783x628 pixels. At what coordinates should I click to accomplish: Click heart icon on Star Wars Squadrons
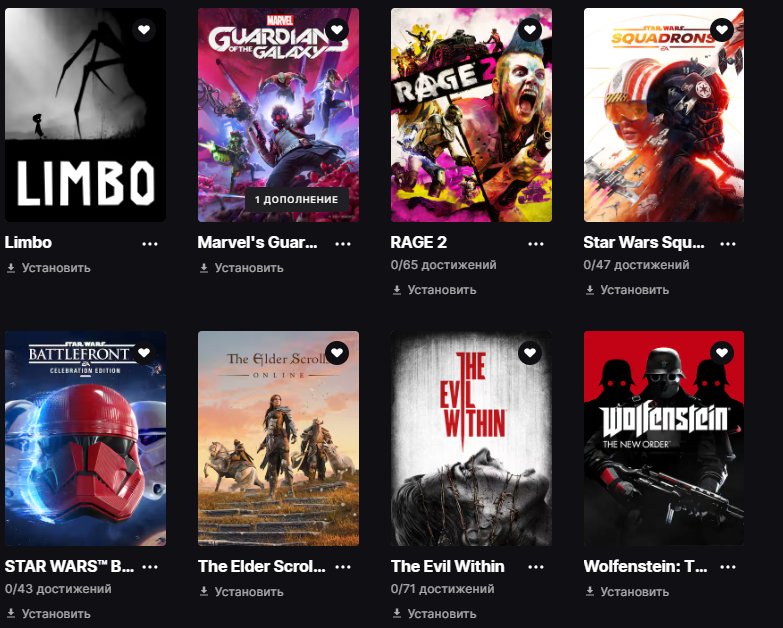tap(722, 30)
